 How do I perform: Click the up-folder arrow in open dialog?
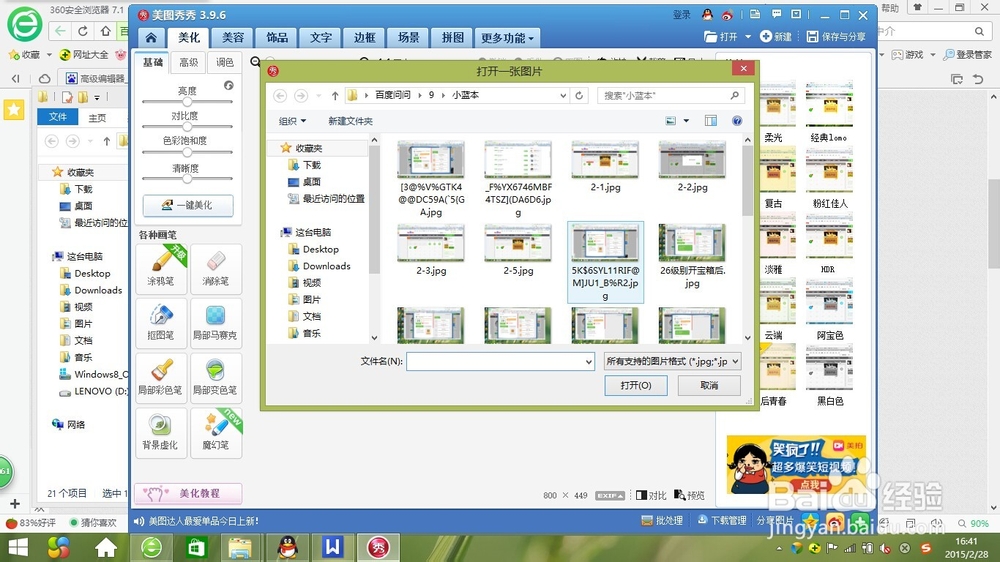coord(335,95)
